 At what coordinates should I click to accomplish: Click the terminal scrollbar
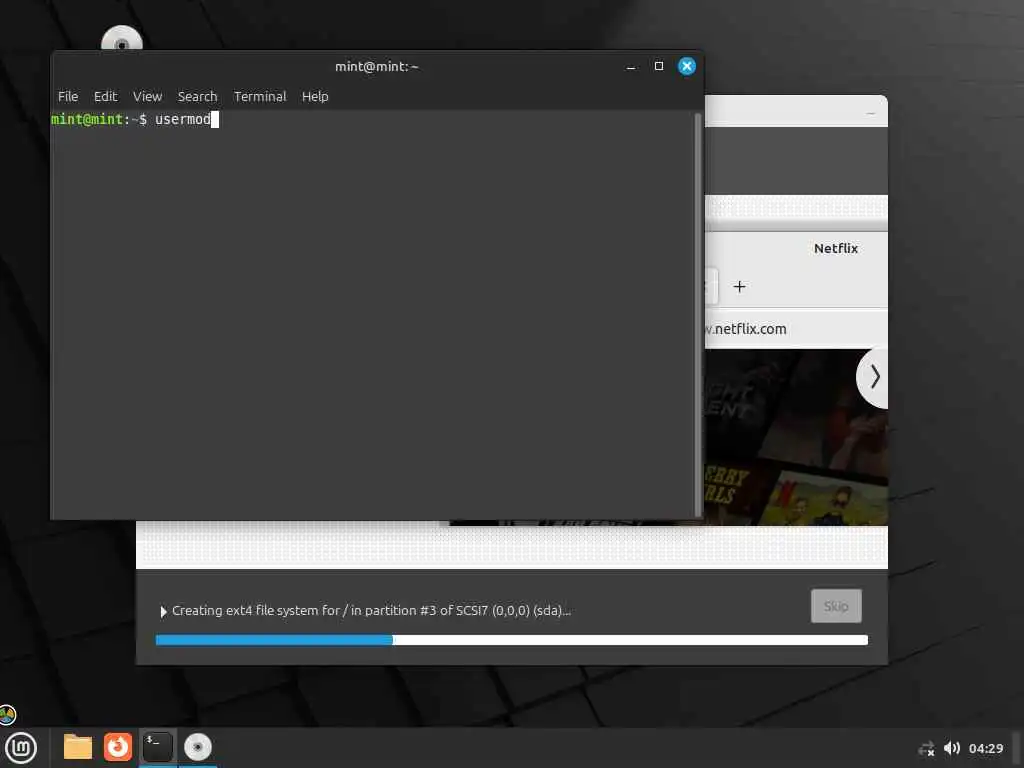(x=698, y=315)
